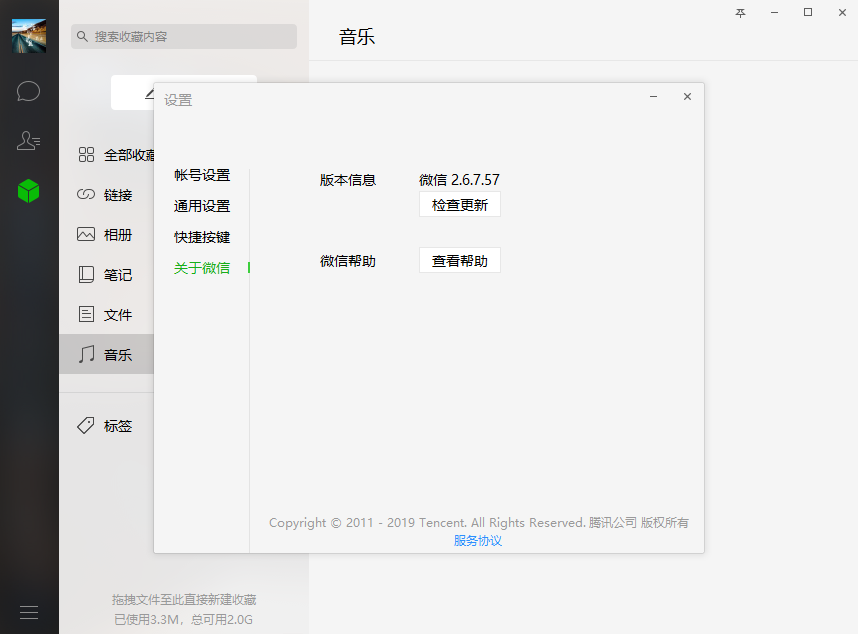Click the new note button behind dialog
This screenshot has height=634, width=858.
[x=132, y=92]
